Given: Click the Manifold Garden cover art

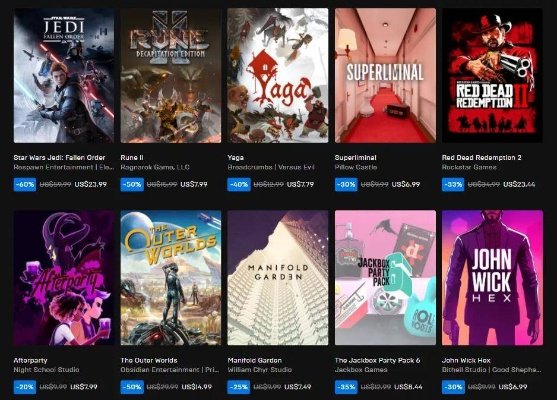Looking at the screenshot, I should tap(278, 278).
